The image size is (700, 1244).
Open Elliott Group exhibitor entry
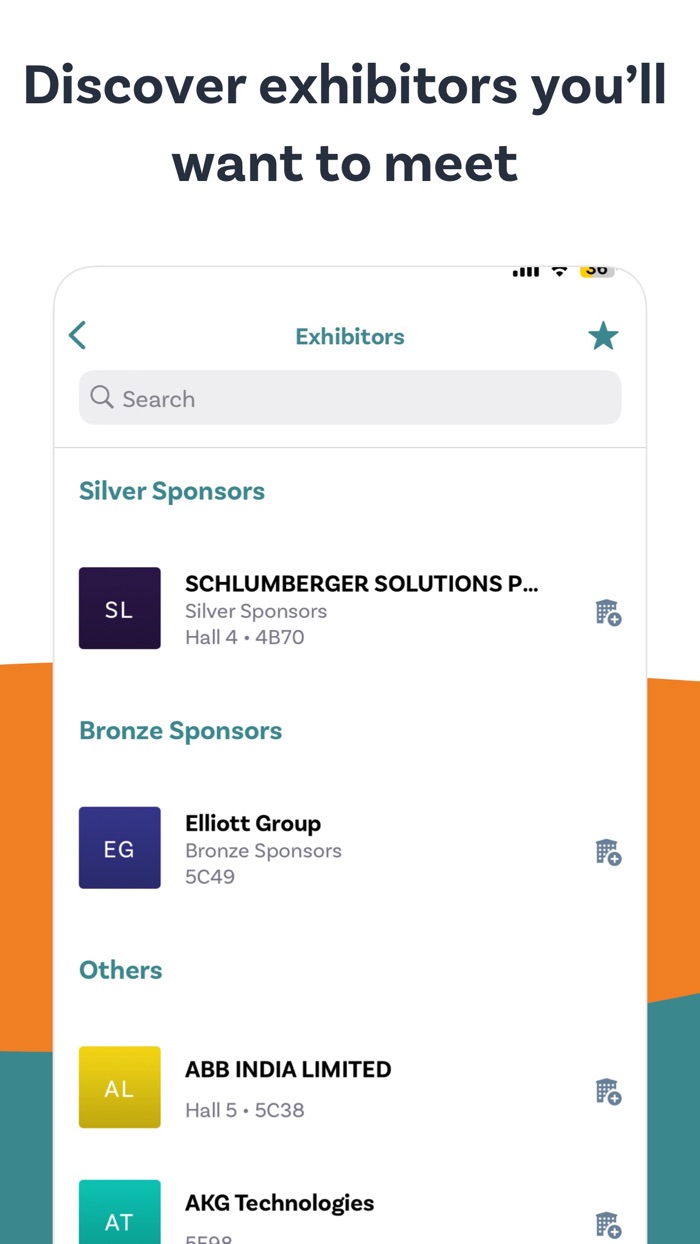click(x=253, y=824)
